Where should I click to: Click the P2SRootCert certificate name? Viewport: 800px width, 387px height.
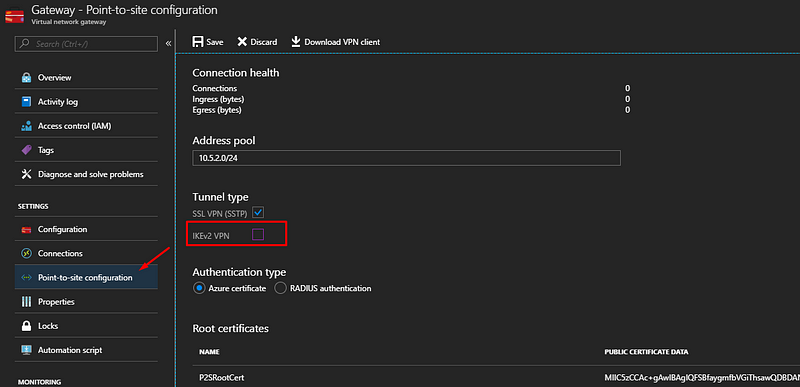(x=221, y=378)
